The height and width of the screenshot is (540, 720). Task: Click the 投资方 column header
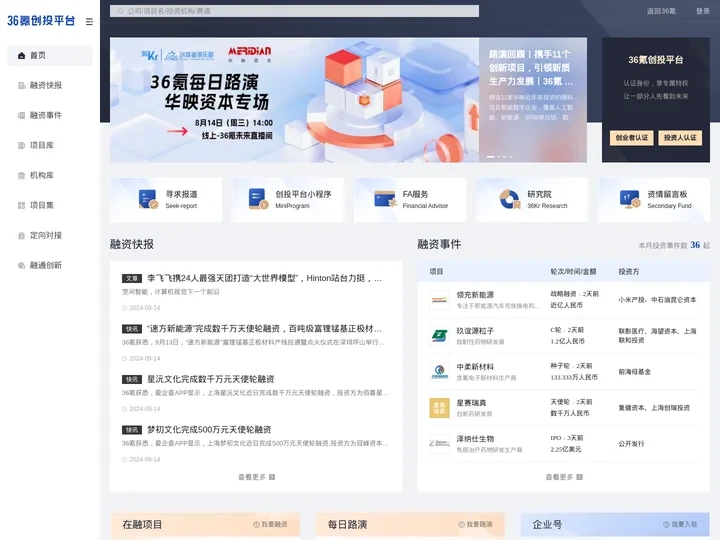pos(629,272)
